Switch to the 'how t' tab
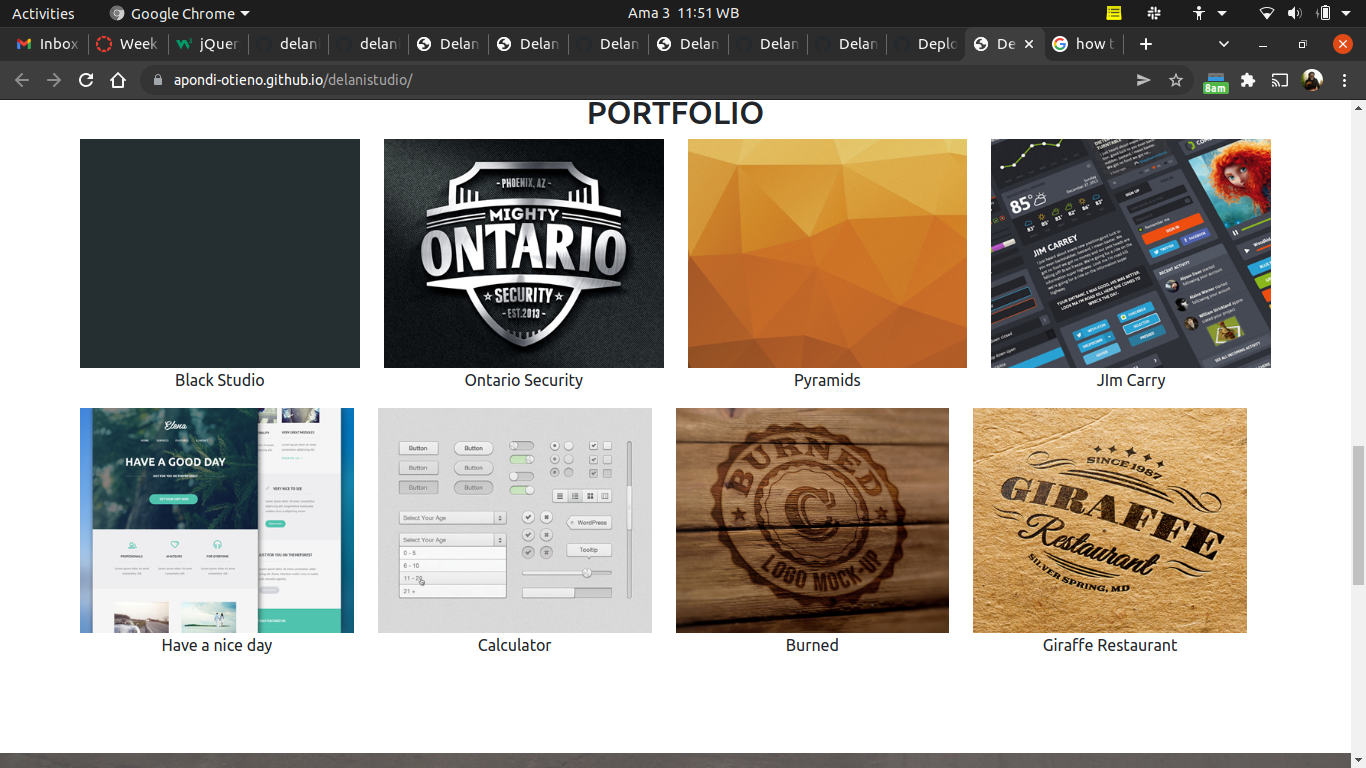 click(x=1085, y=44)
